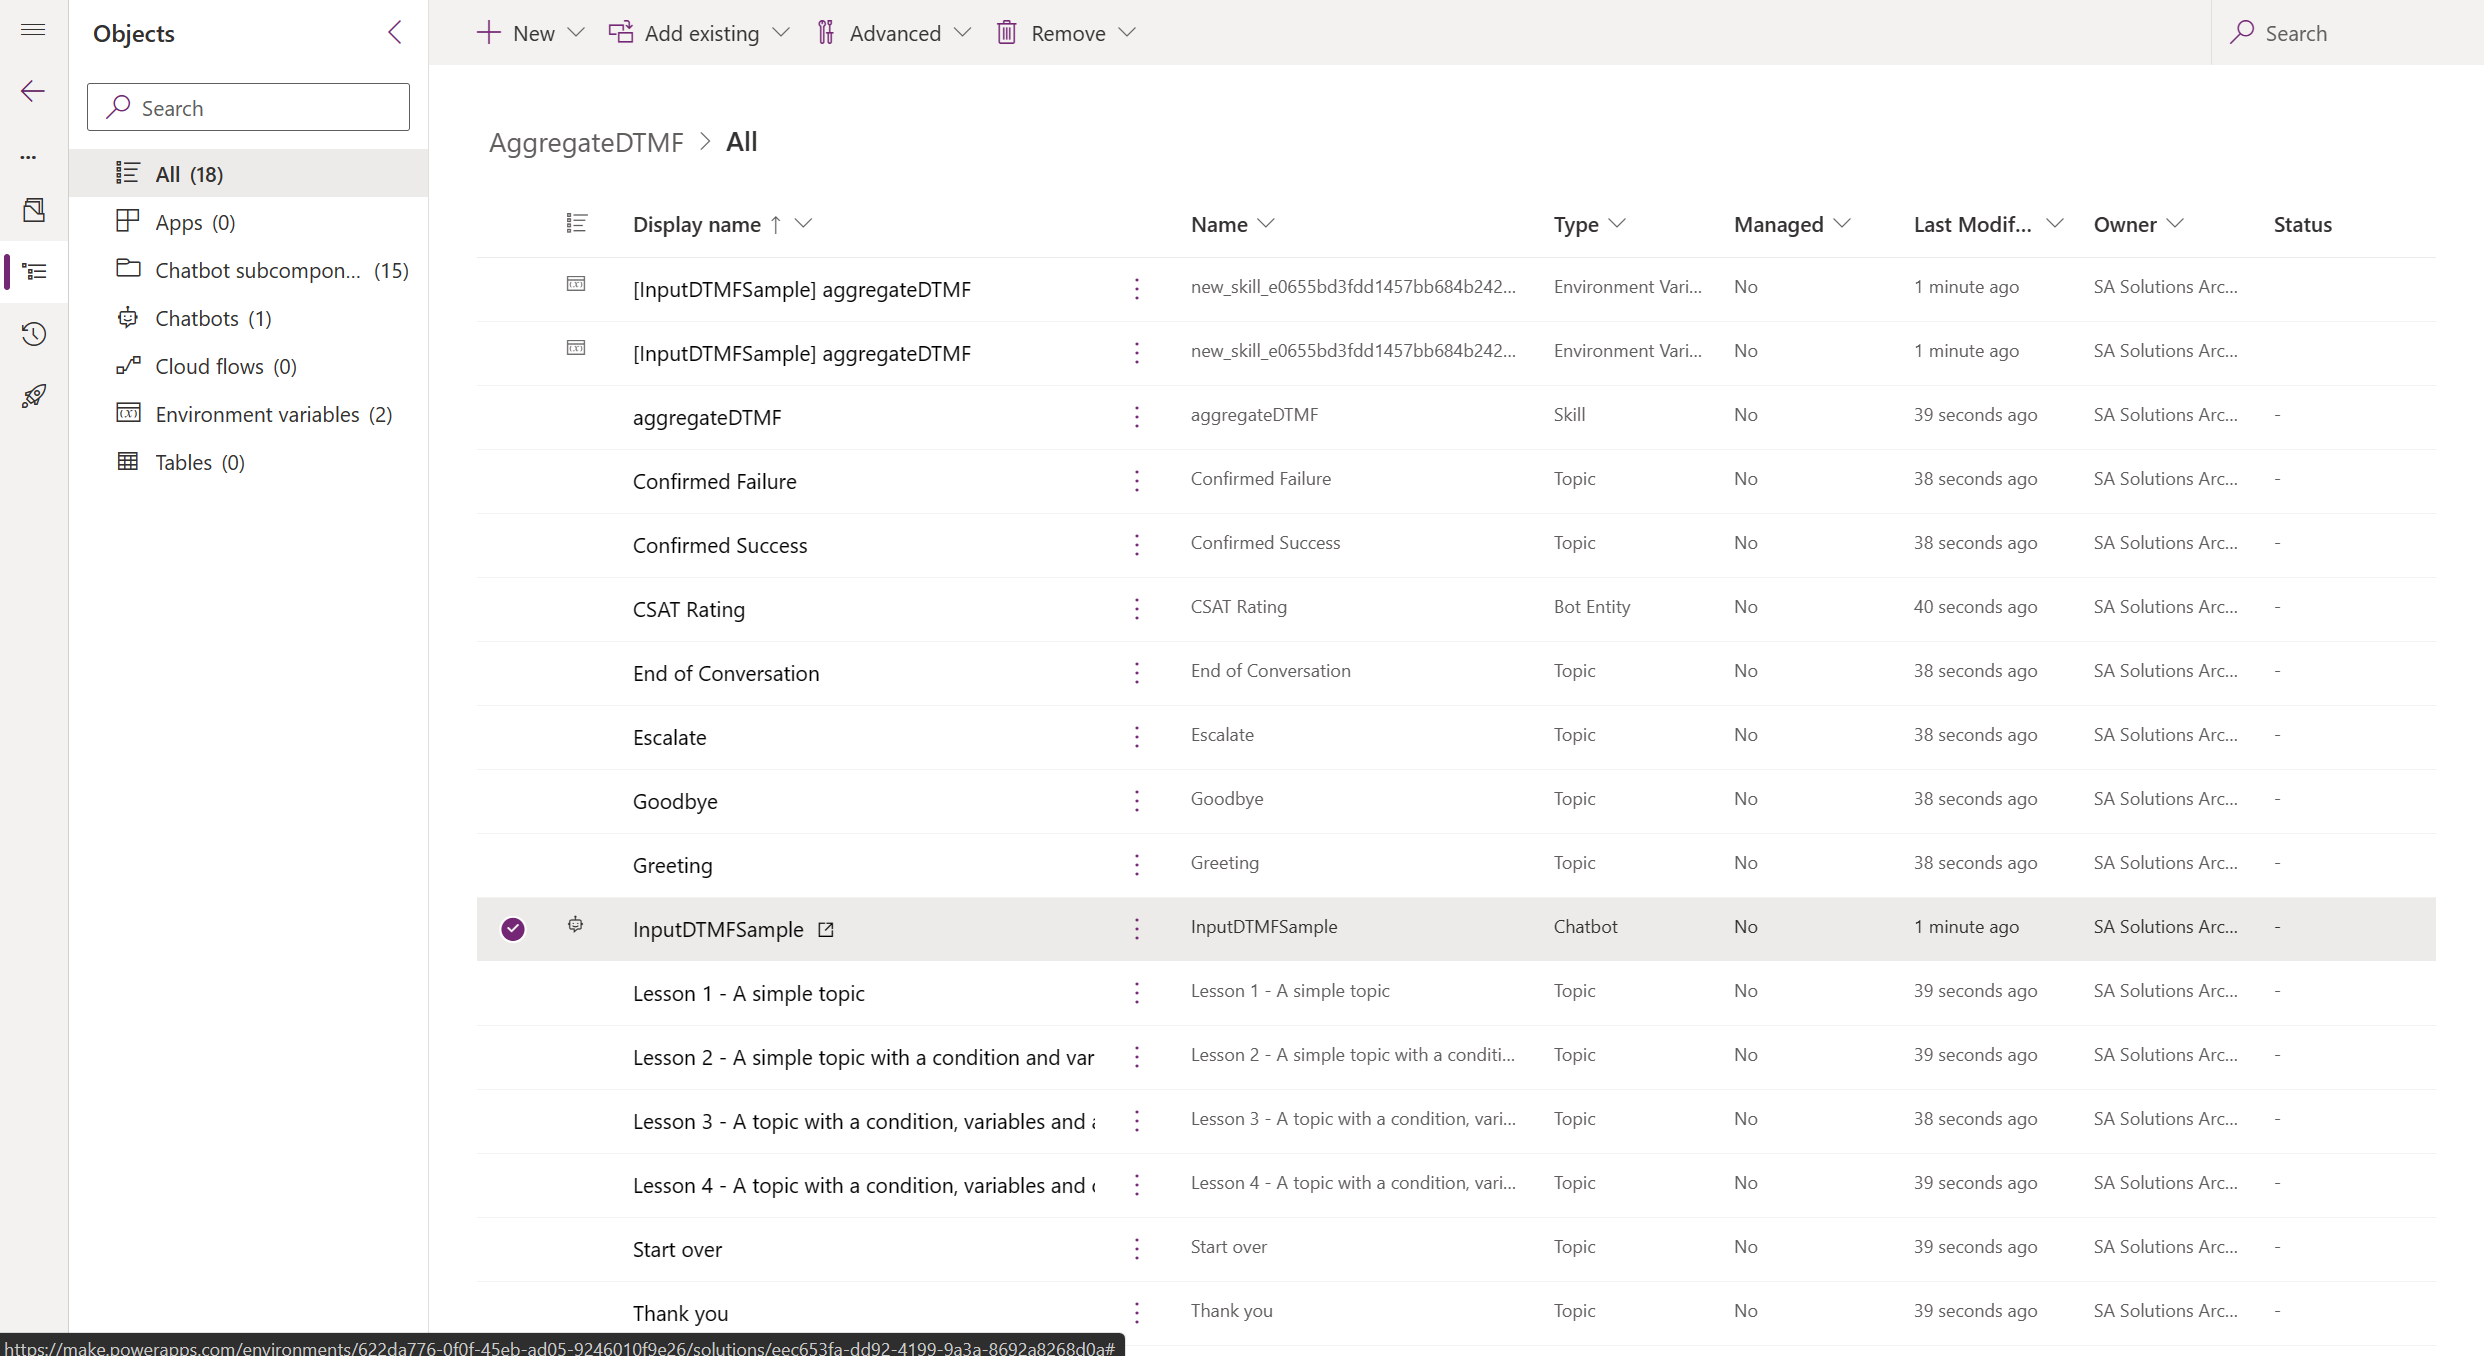This screenshot has height=1356, width=2484.
Task: Open more actions for Thank you row
Action: point(1137,1313)
